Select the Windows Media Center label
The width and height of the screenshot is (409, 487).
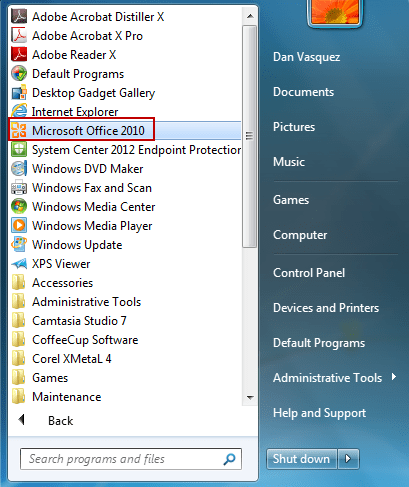pos(94,207)
